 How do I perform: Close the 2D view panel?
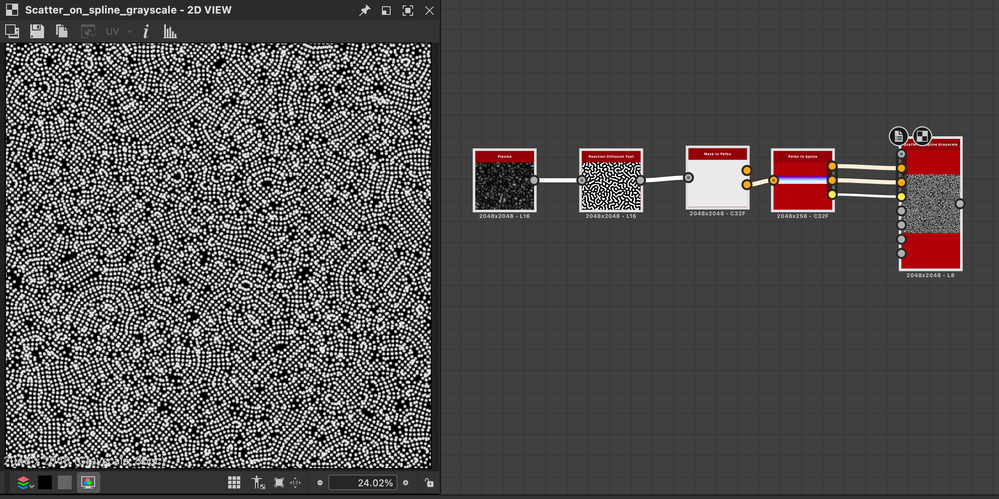pyautogui.click(x=429, y=10)
